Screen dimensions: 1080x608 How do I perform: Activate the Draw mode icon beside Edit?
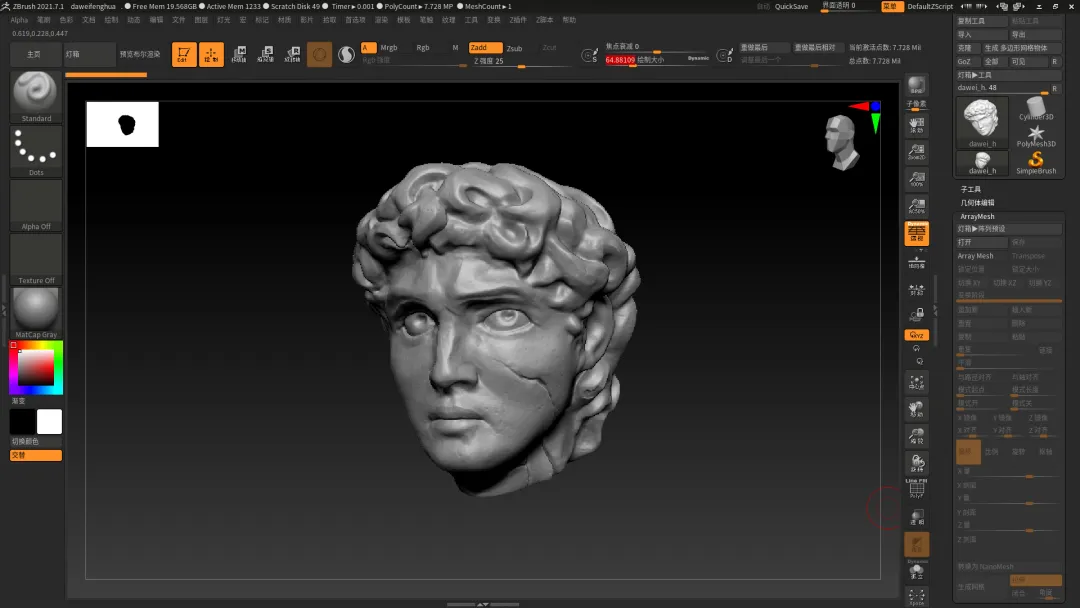[211, 55]
